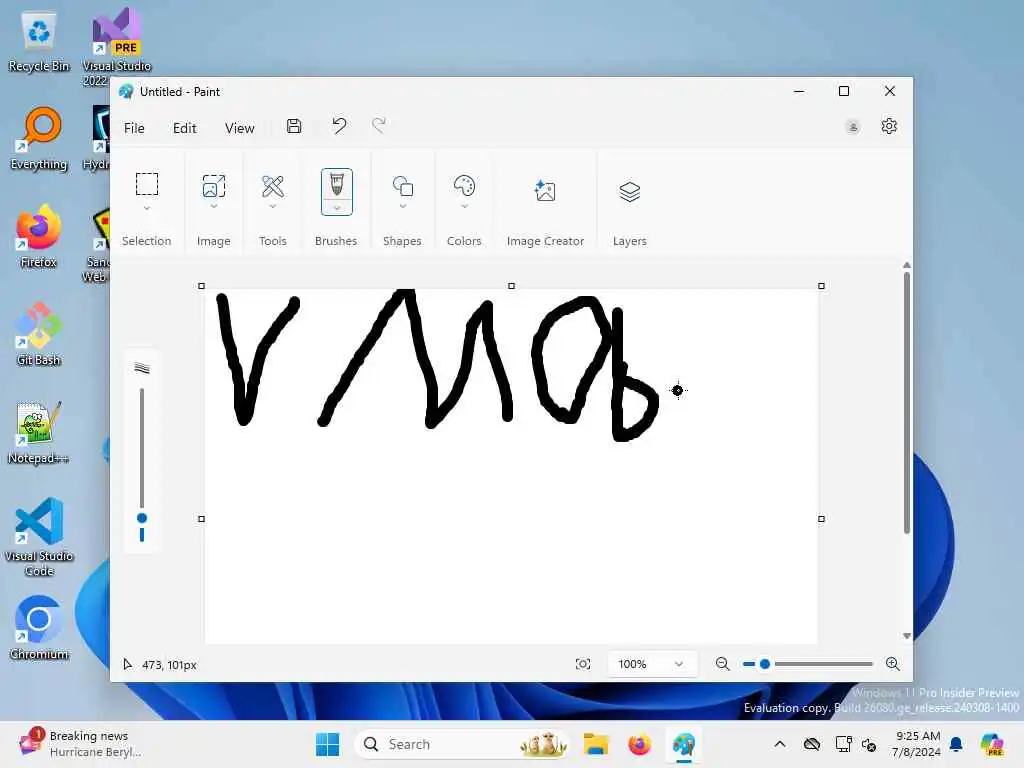Click the taskbar Search box
This screenshot has height=768, width=1024.
click(x=462, y=744)
